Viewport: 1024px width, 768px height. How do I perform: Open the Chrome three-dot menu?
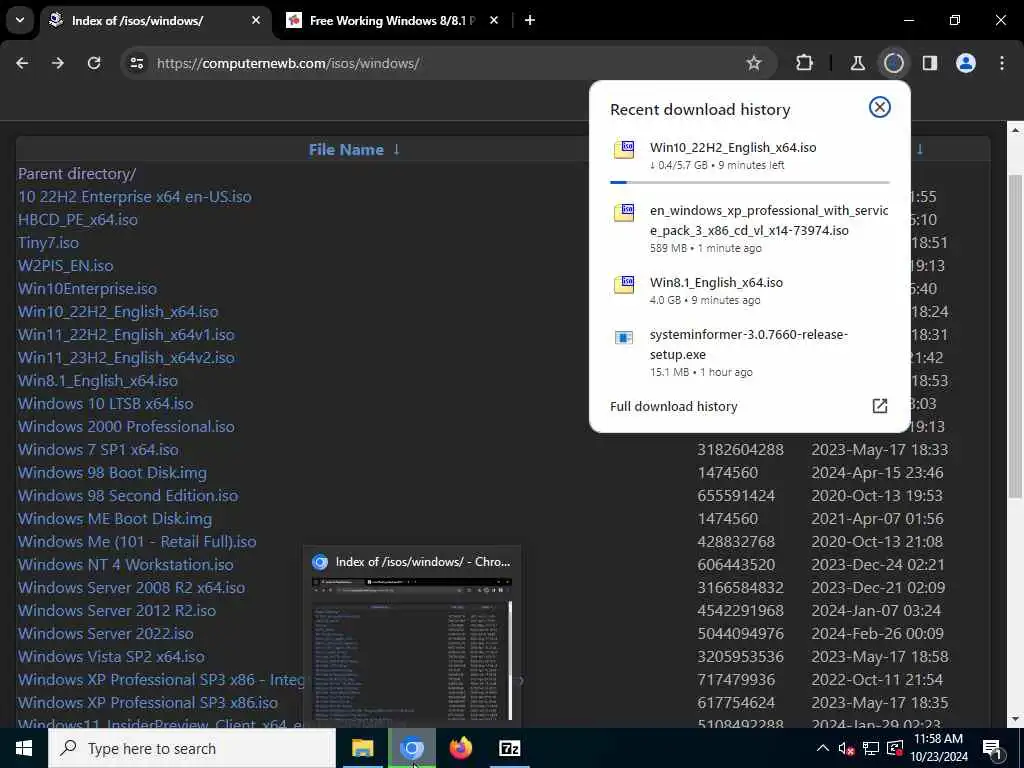pos(1002,63)
